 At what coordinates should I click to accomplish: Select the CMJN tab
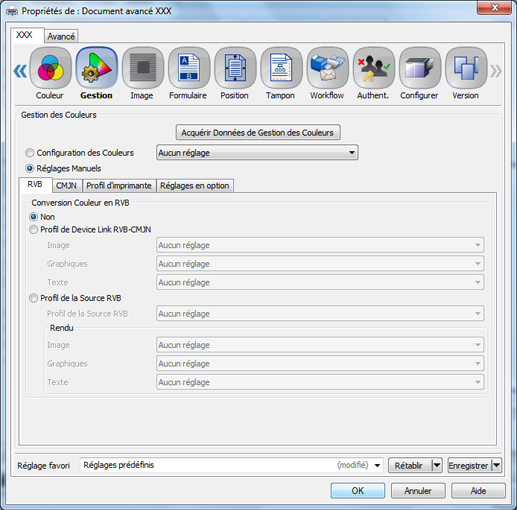pos(66,186)
